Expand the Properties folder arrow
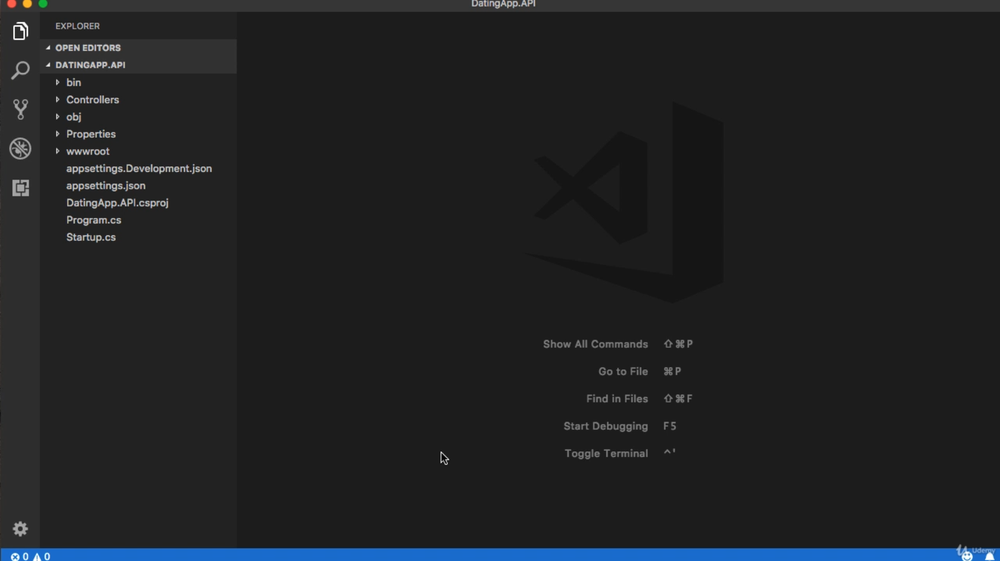Viewport: 1000px width, 561px height. (x=57, y=134)
